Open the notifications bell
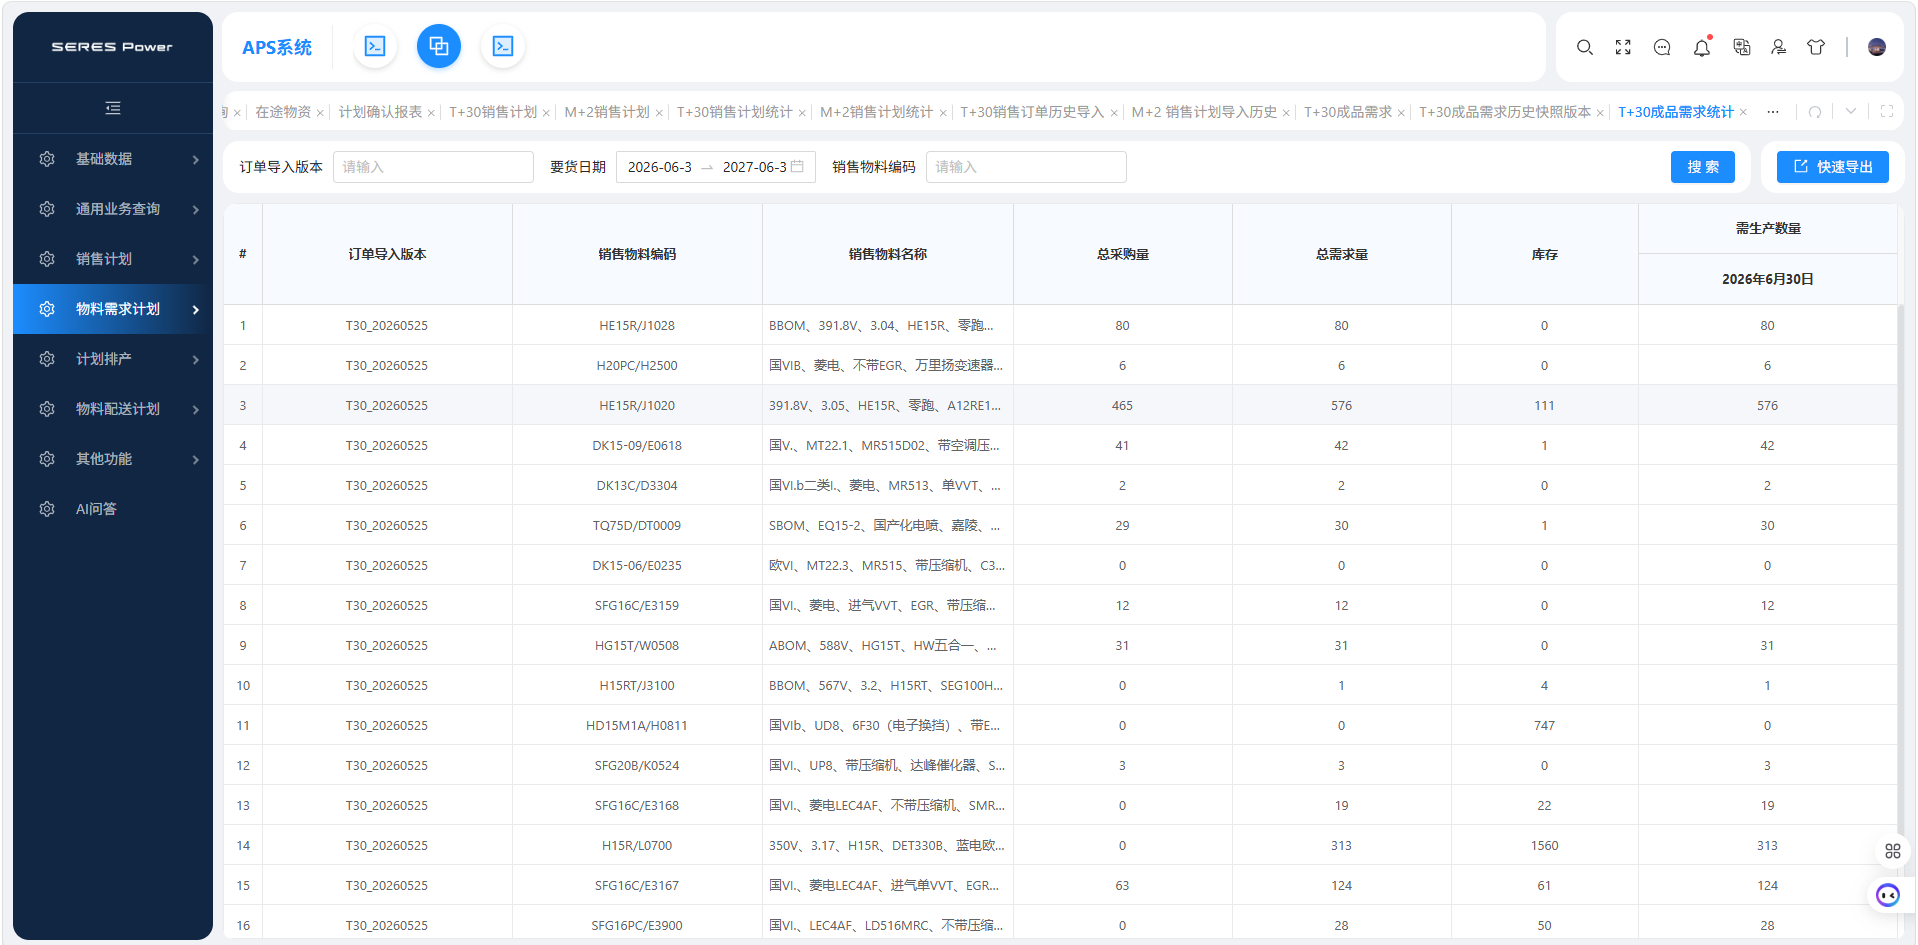The width and height of the screenshot is (1918, 945). (x=1702, y=47)
